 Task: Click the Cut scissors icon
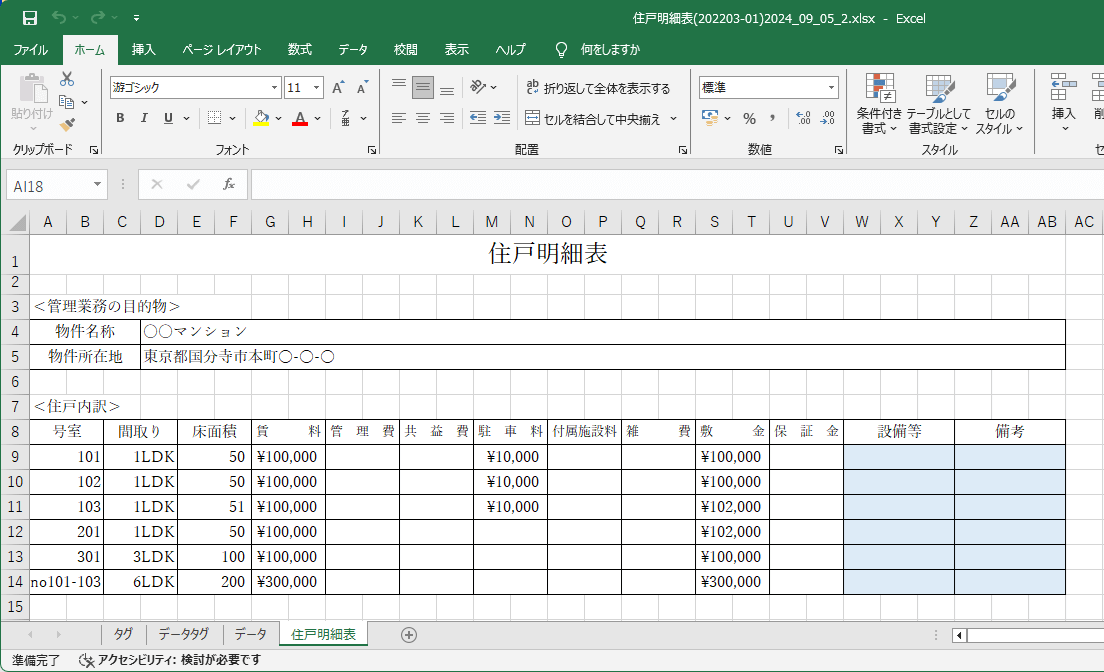[67, 79]
